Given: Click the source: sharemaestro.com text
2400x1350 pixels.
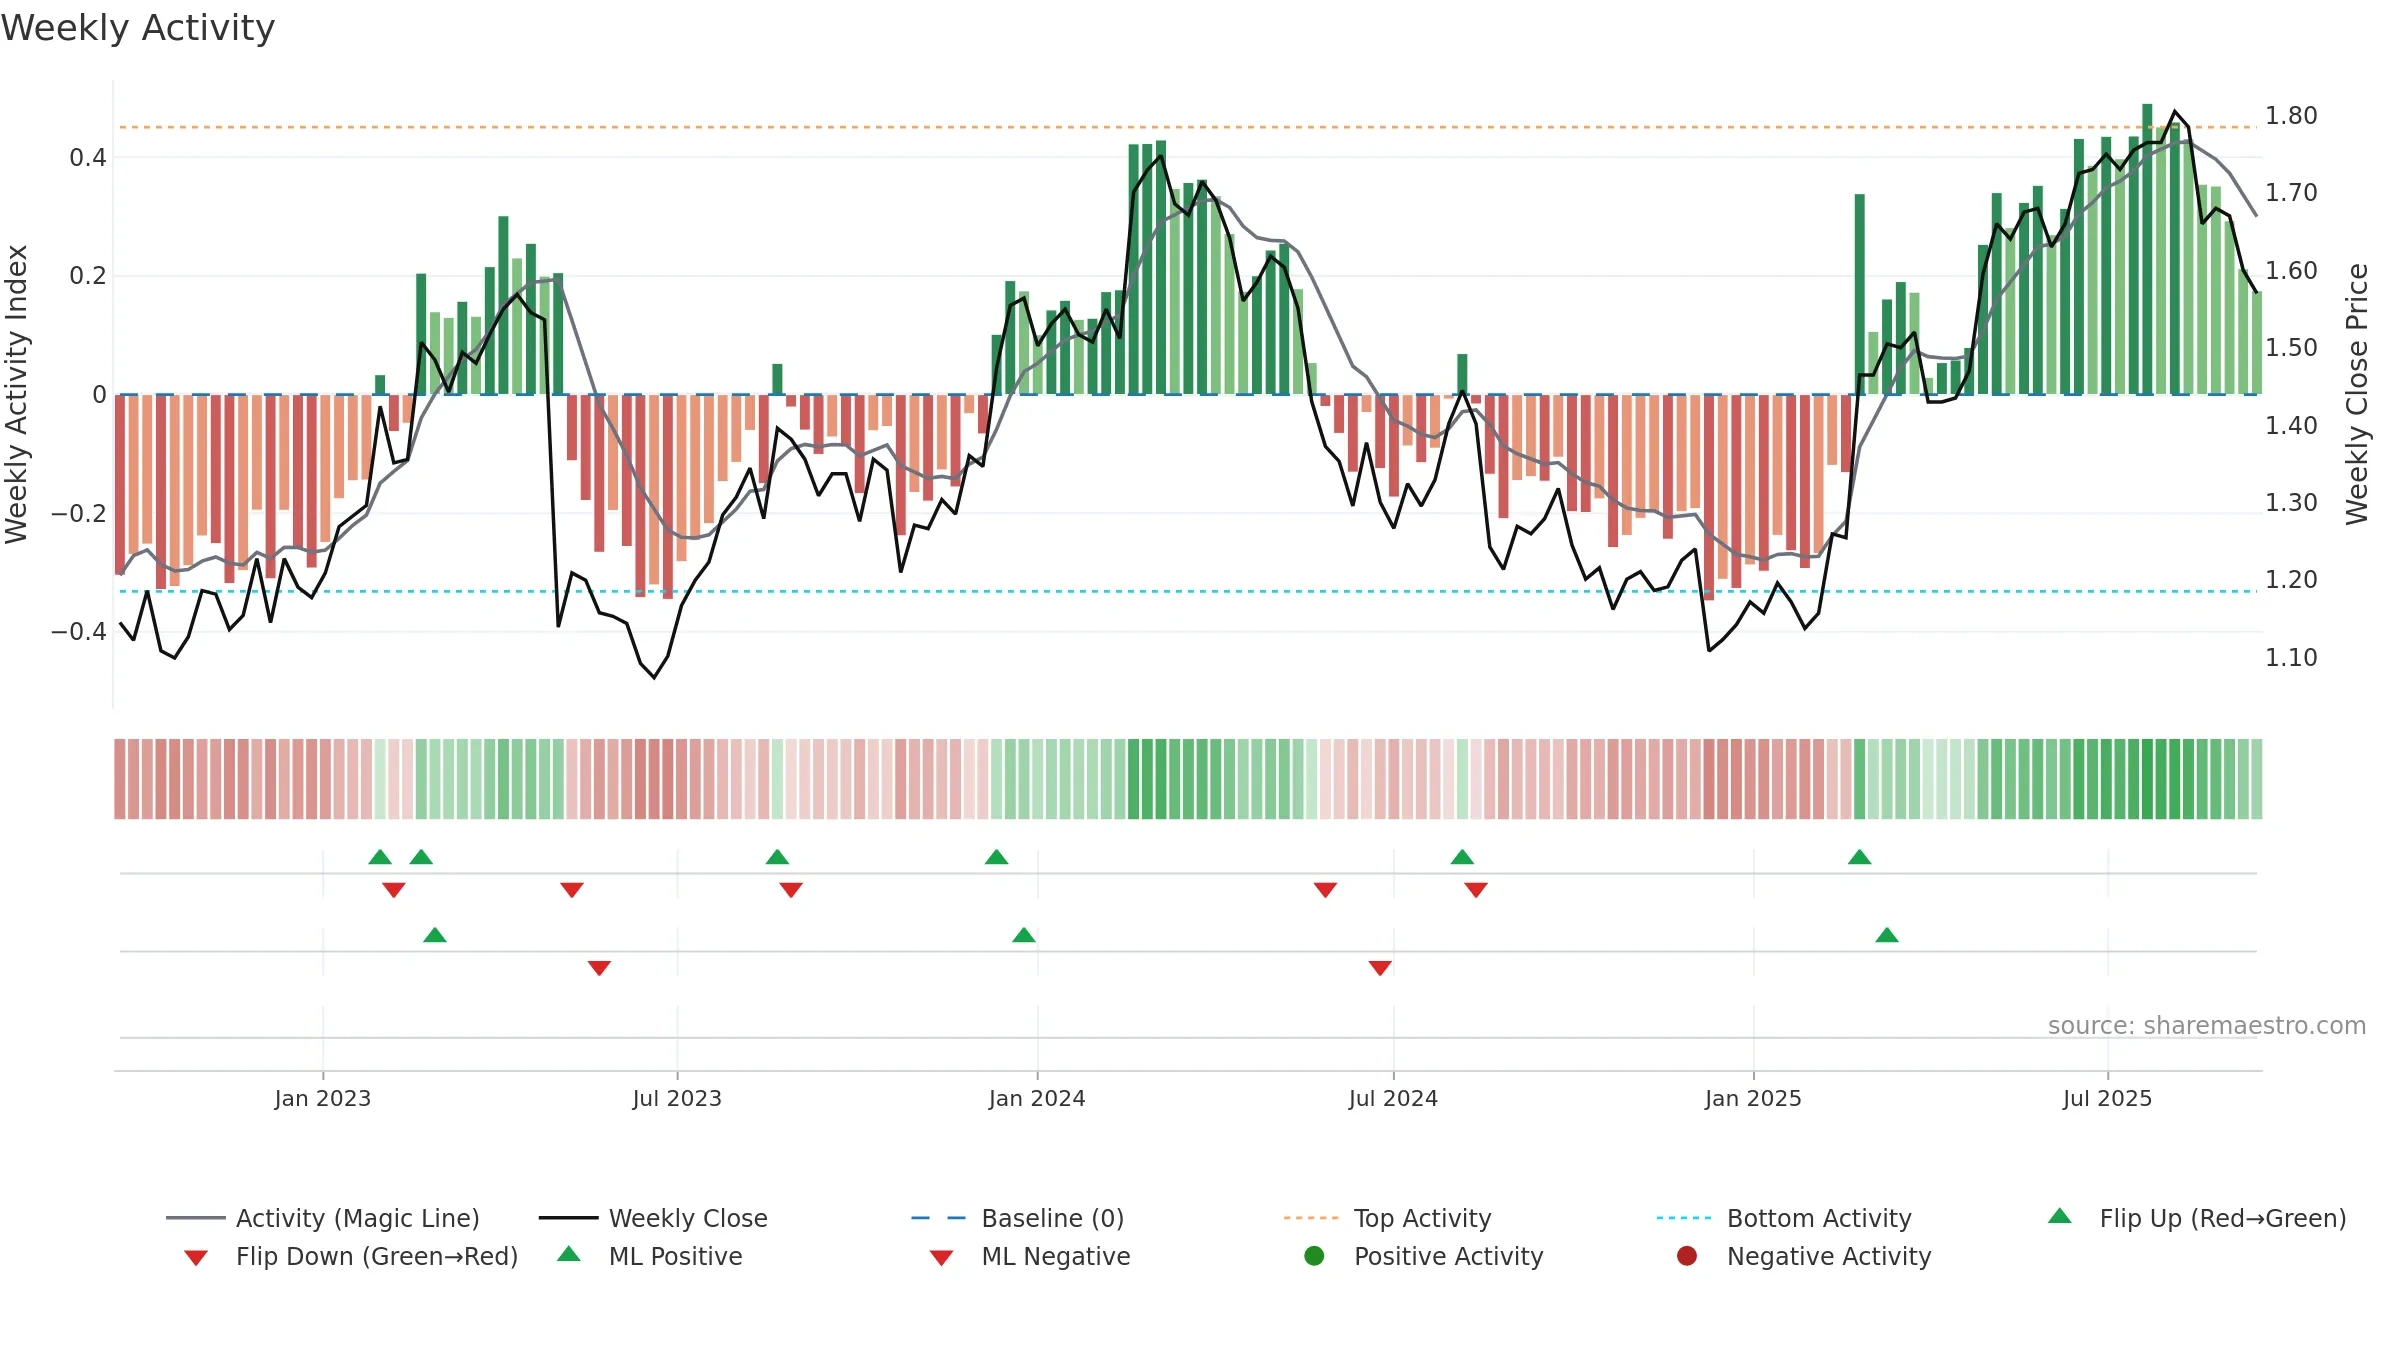Looking at the screenshot, I should 2207,1025.
